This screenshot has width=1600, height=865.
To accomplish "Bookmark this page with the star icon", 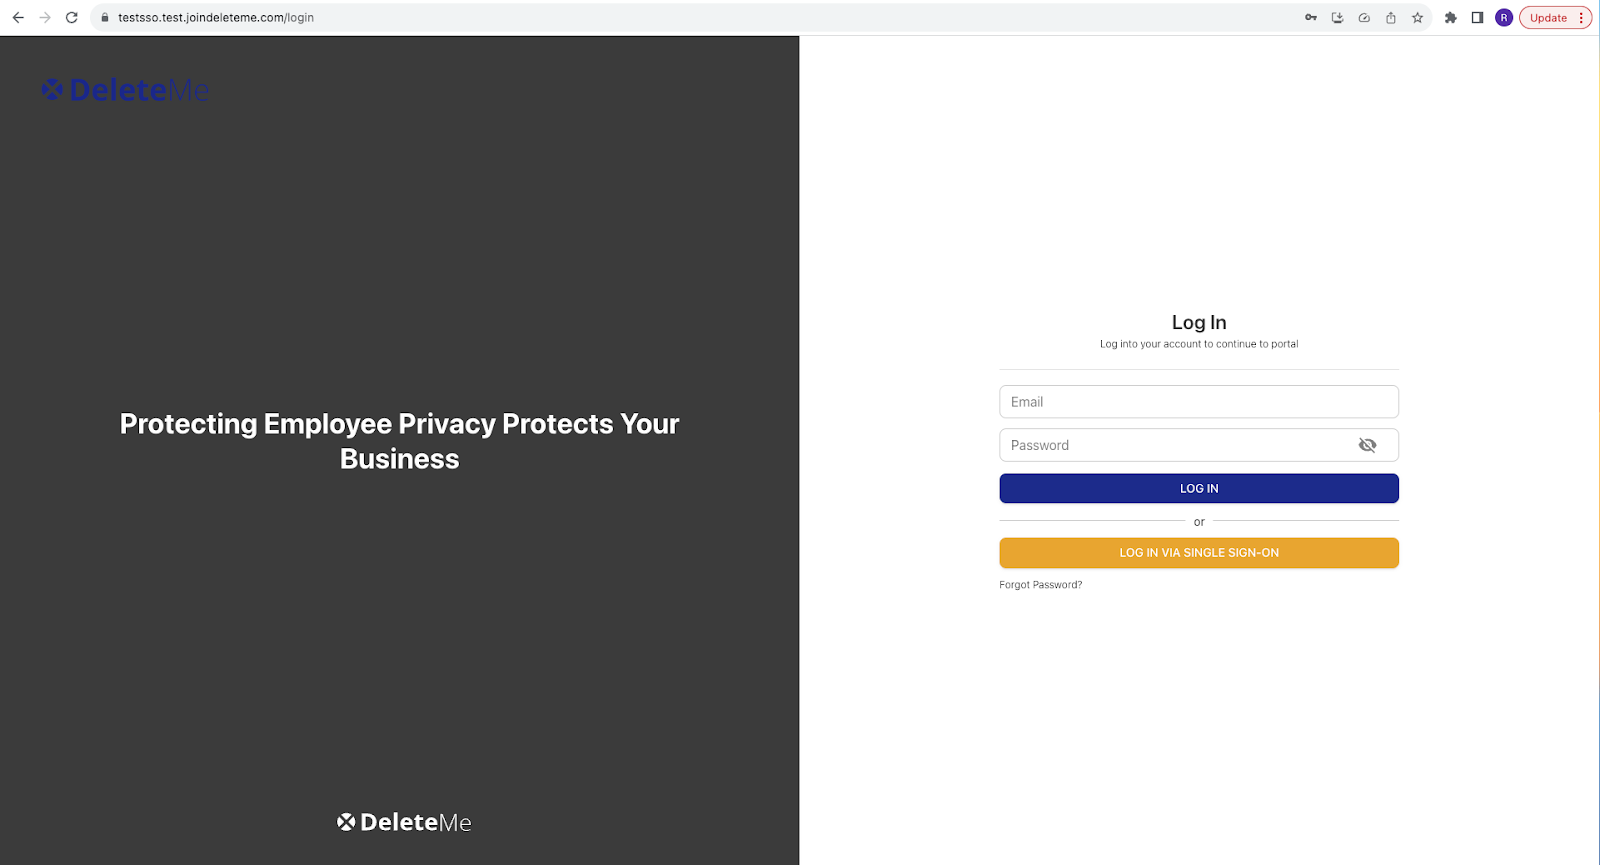I will point(1417,18).
